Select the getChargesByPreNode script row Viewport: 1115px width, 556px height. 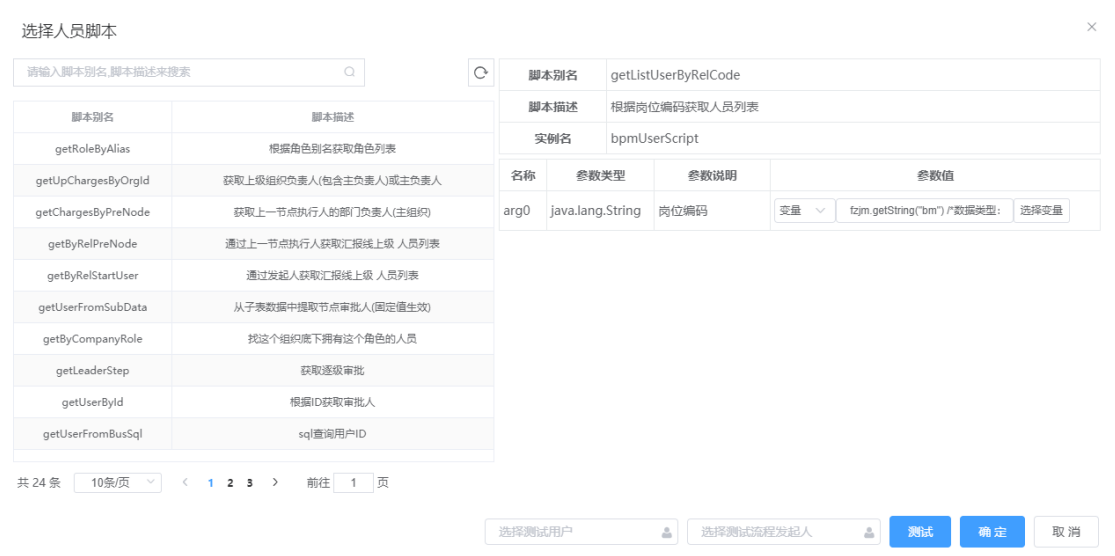coord(254,212)
